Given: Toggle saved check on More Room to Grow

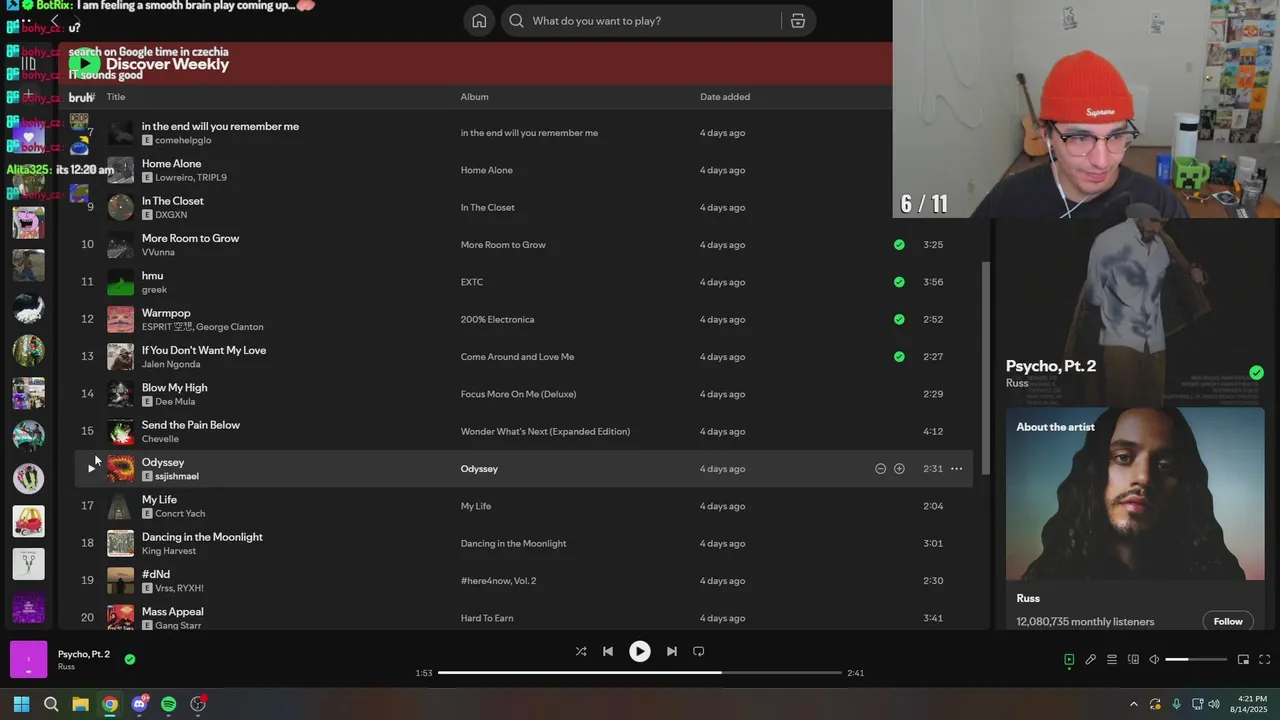Looking at the screenshot, I should (x=899, y=245).
